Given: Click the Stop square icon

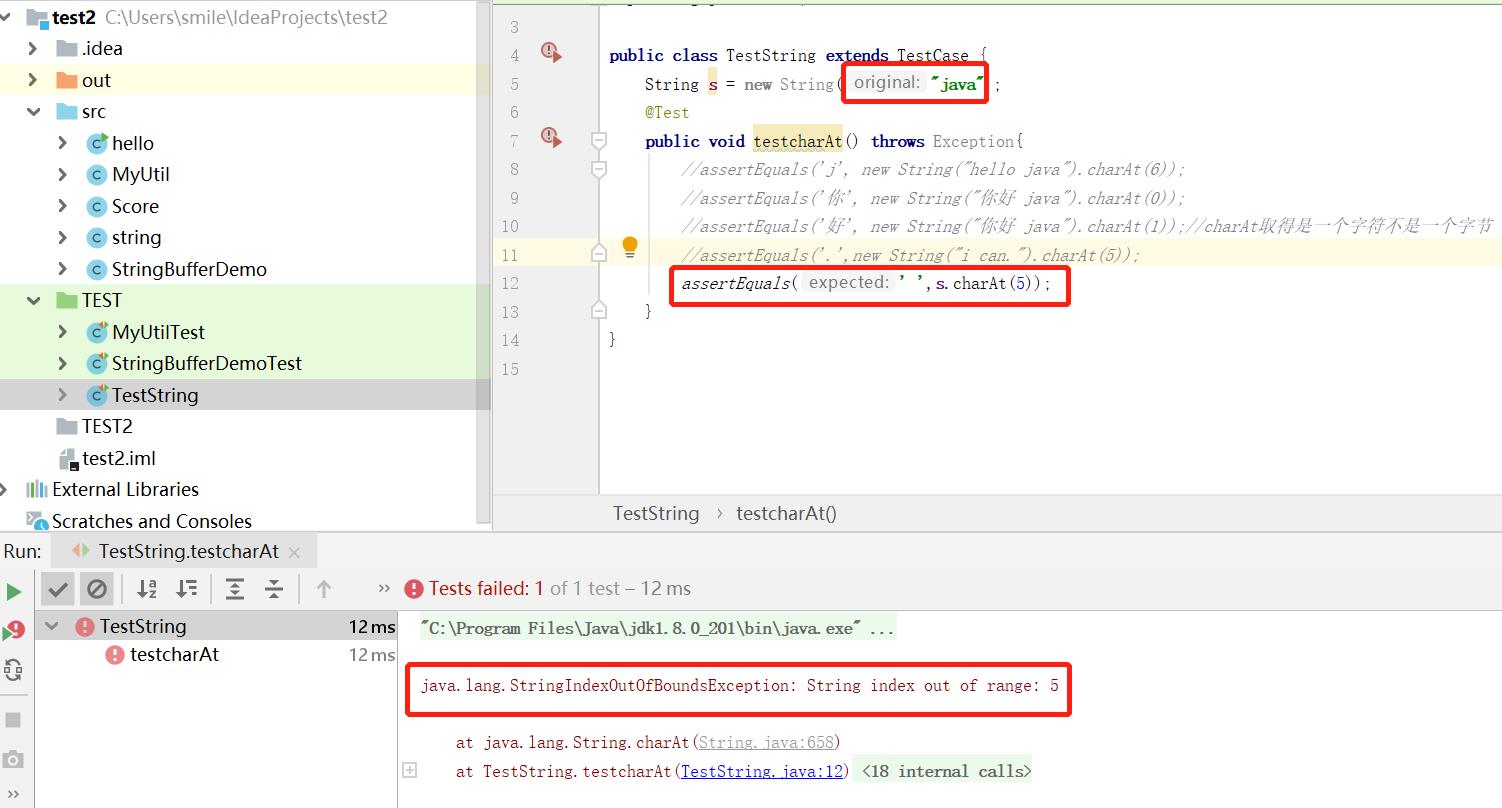Looking at the screenshot, I should point(13,720).
